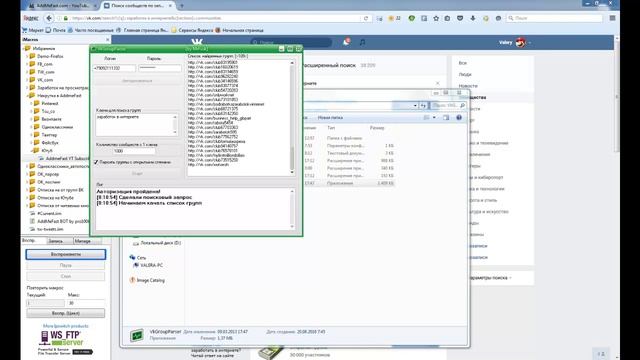Click the Explorer search box
640x360 pixels.
(x=448, y=105)
